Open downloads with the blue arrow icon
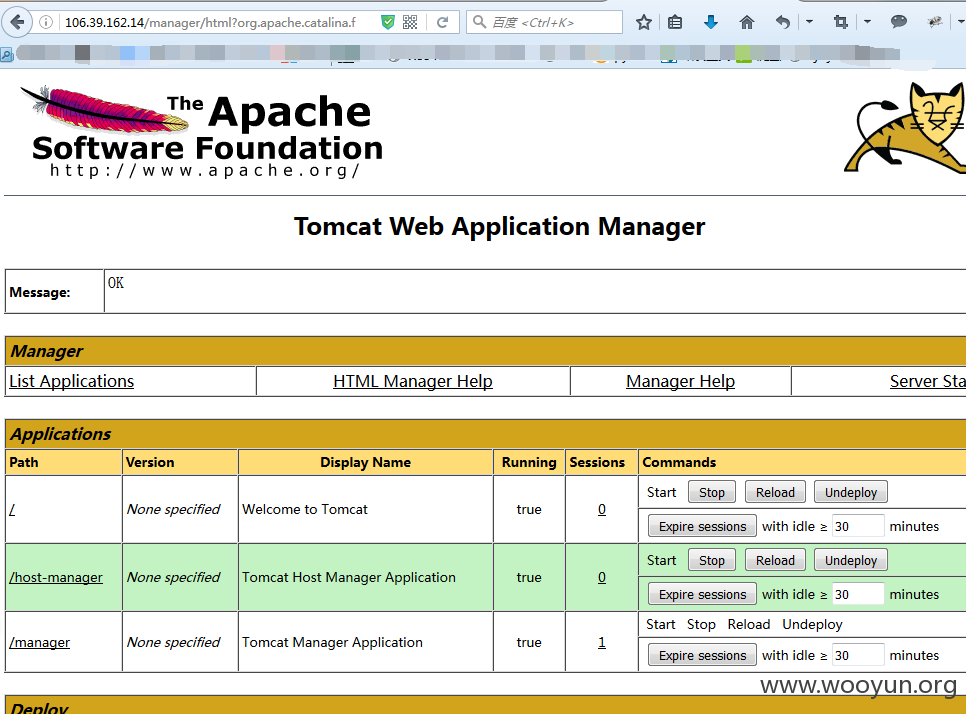The image size is (966, 714). (x=710, y=23)
